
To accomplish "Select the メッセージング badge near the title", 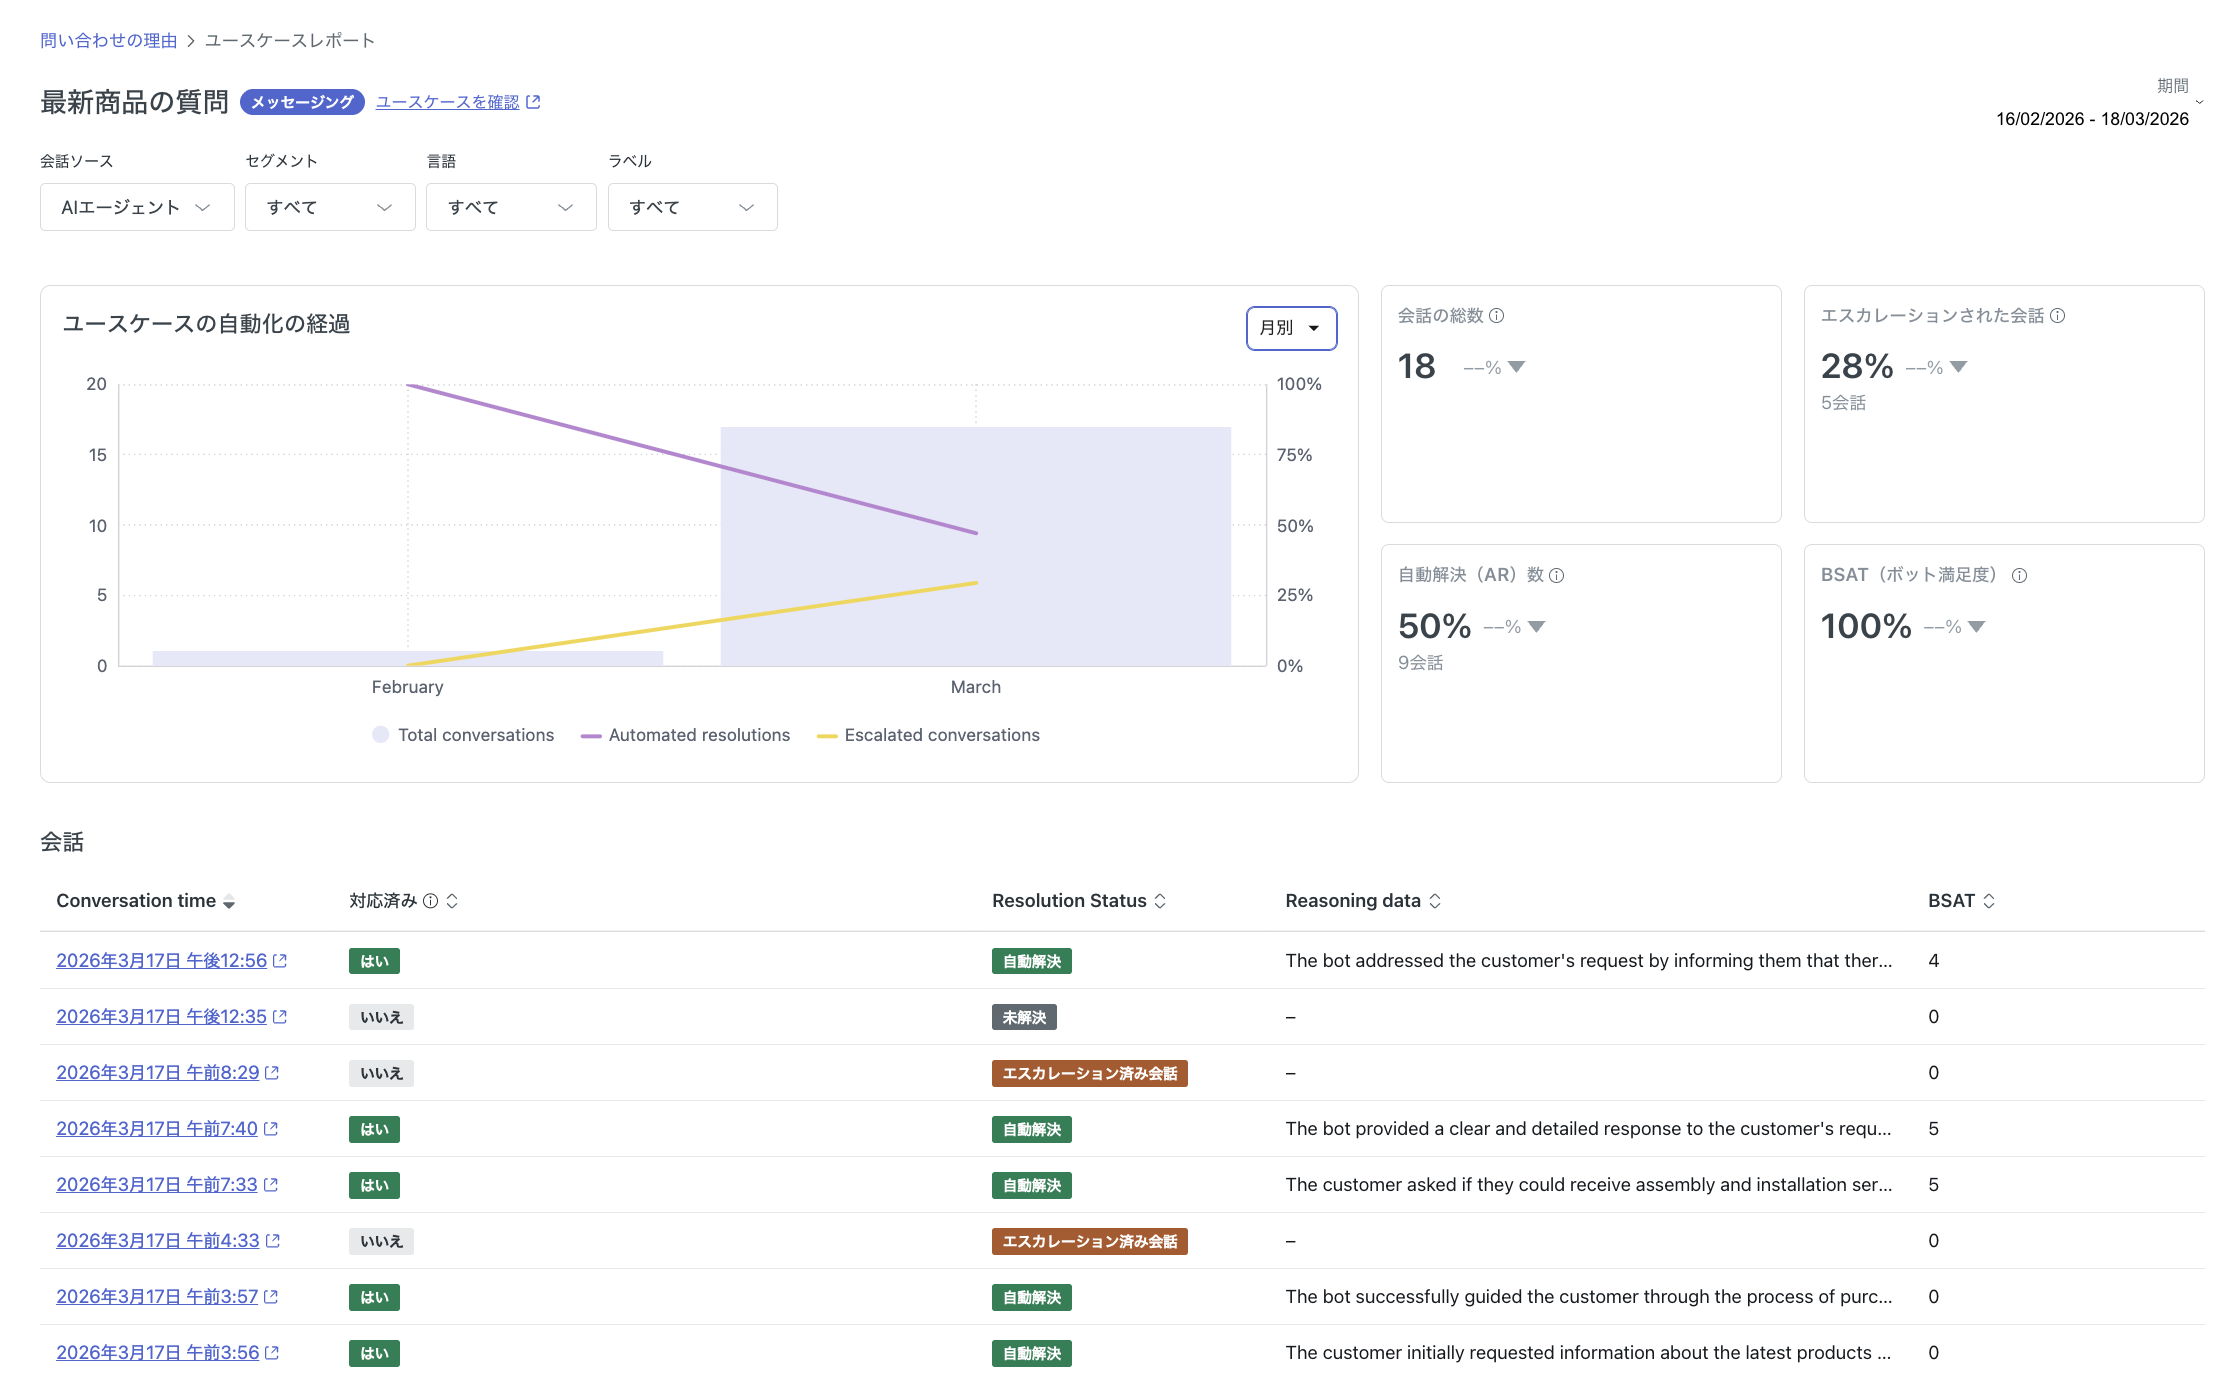I will (x=302, y=101).
